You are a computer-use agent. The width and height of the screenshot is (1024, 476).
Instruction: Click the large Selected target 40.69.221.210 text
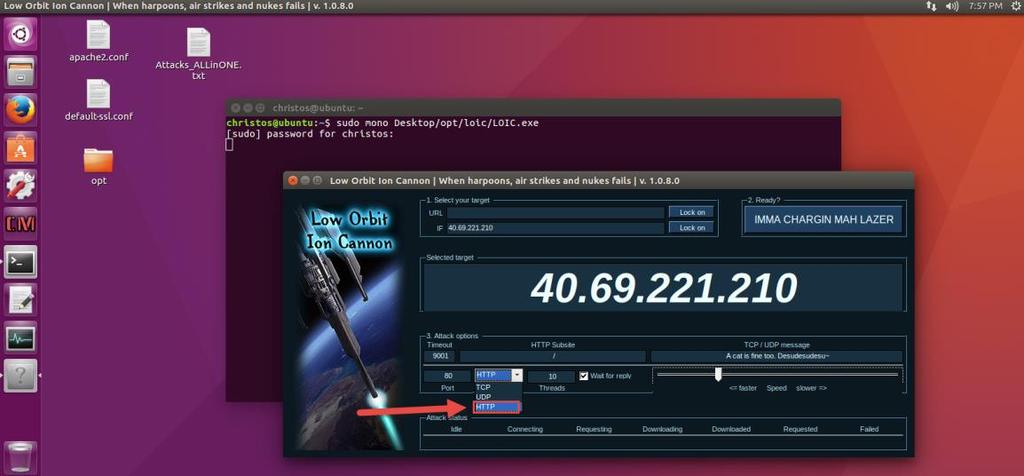(x=664, y=288)
